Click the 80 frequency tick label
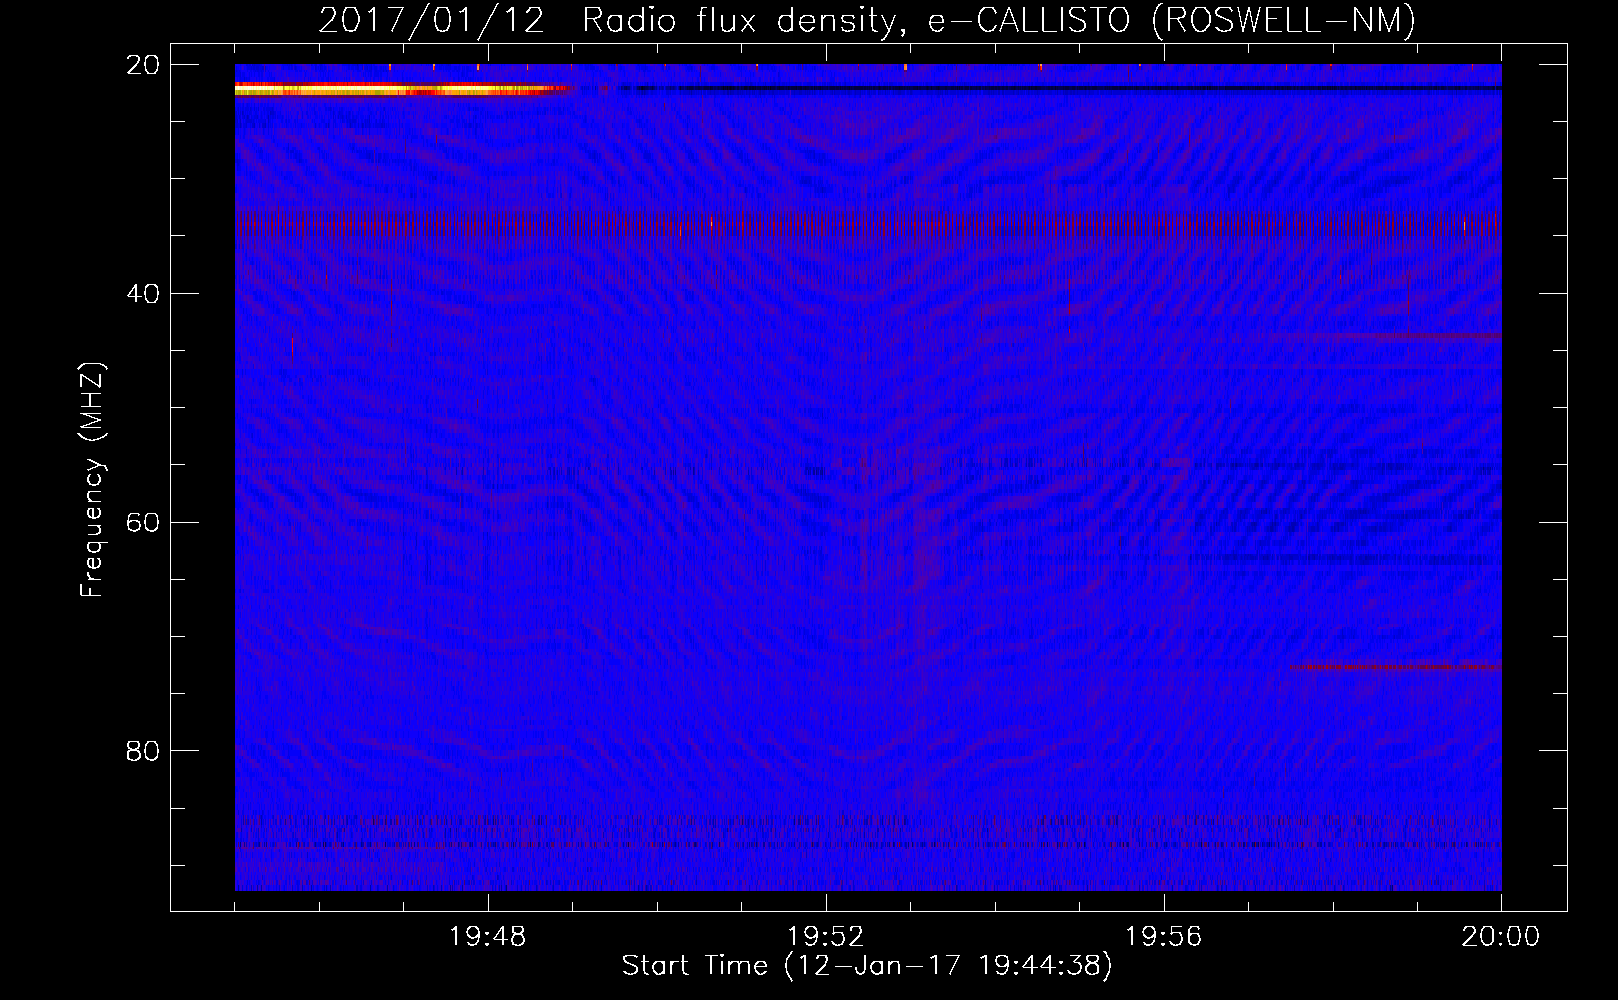Viewport: 1618px width, 1000px height. click(x=142, y=750)
